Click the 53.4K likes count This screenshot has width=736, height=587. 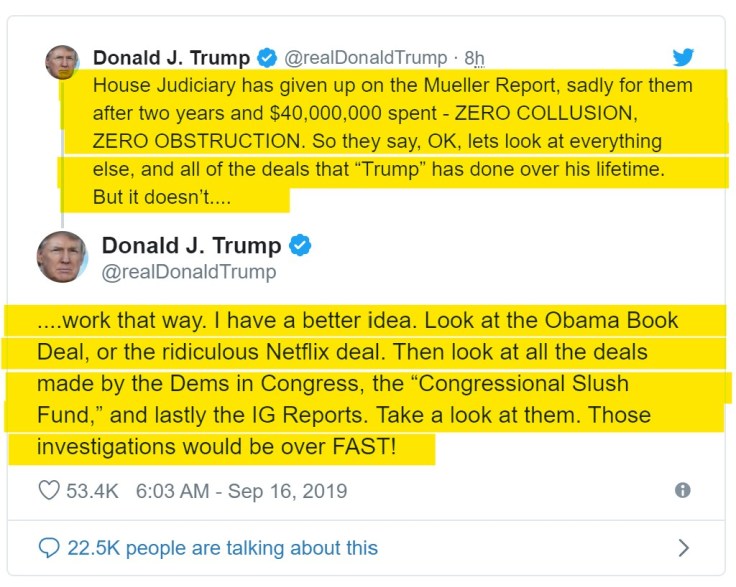tap(94, 491)
